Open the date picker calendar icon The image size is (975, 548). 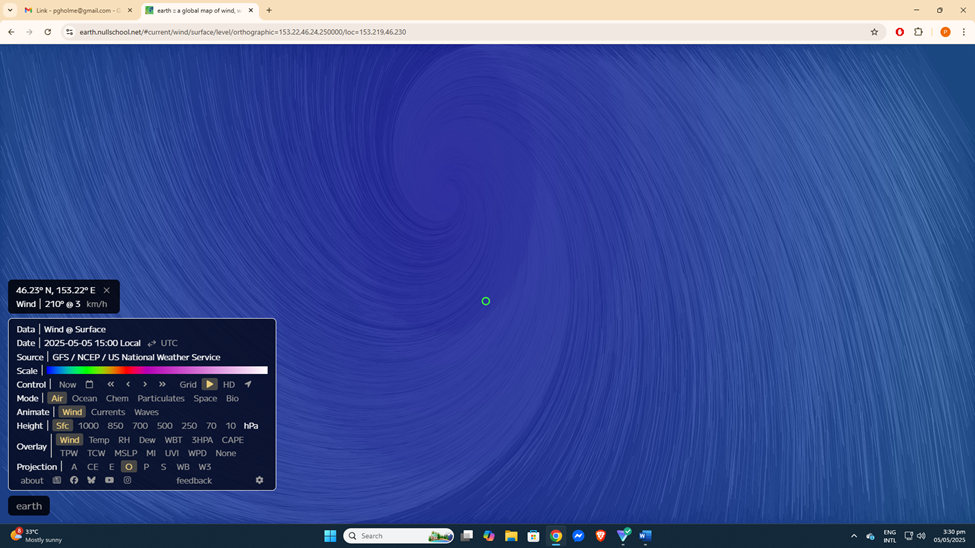pyautogui.click(x=90, y=384)
